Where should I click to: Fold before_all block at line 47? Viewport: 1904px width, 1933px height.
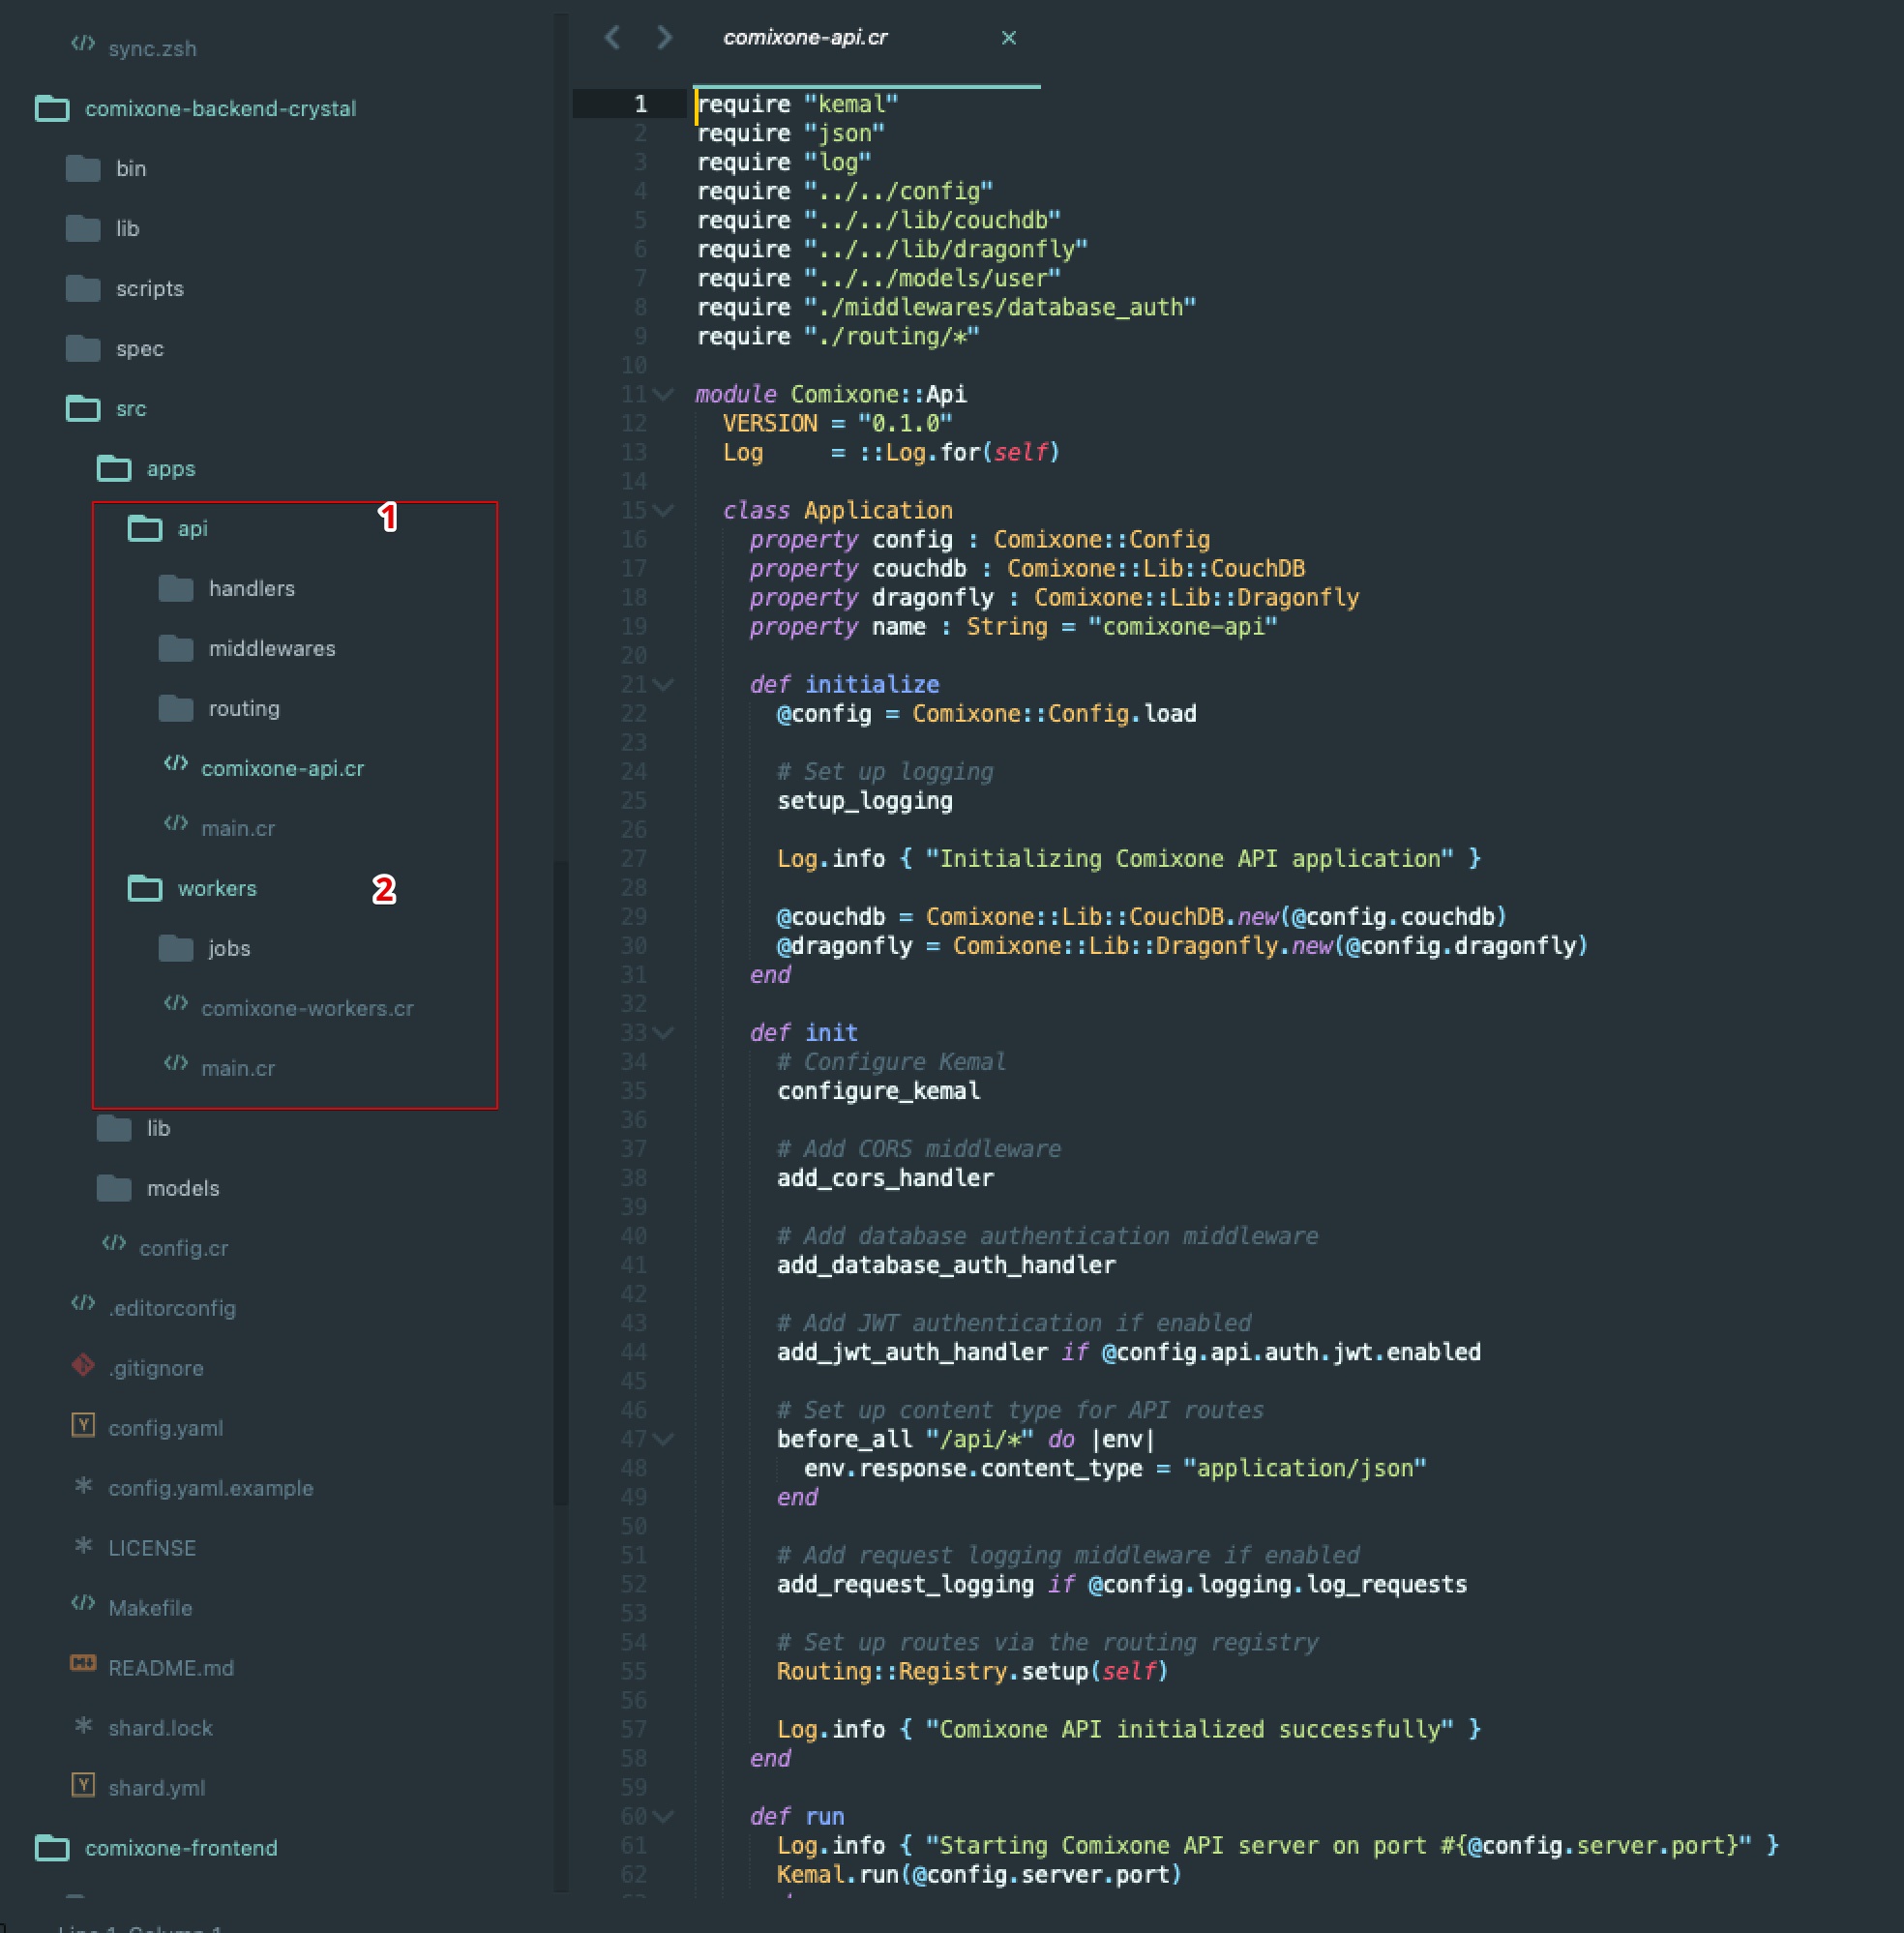(663, 1440)
